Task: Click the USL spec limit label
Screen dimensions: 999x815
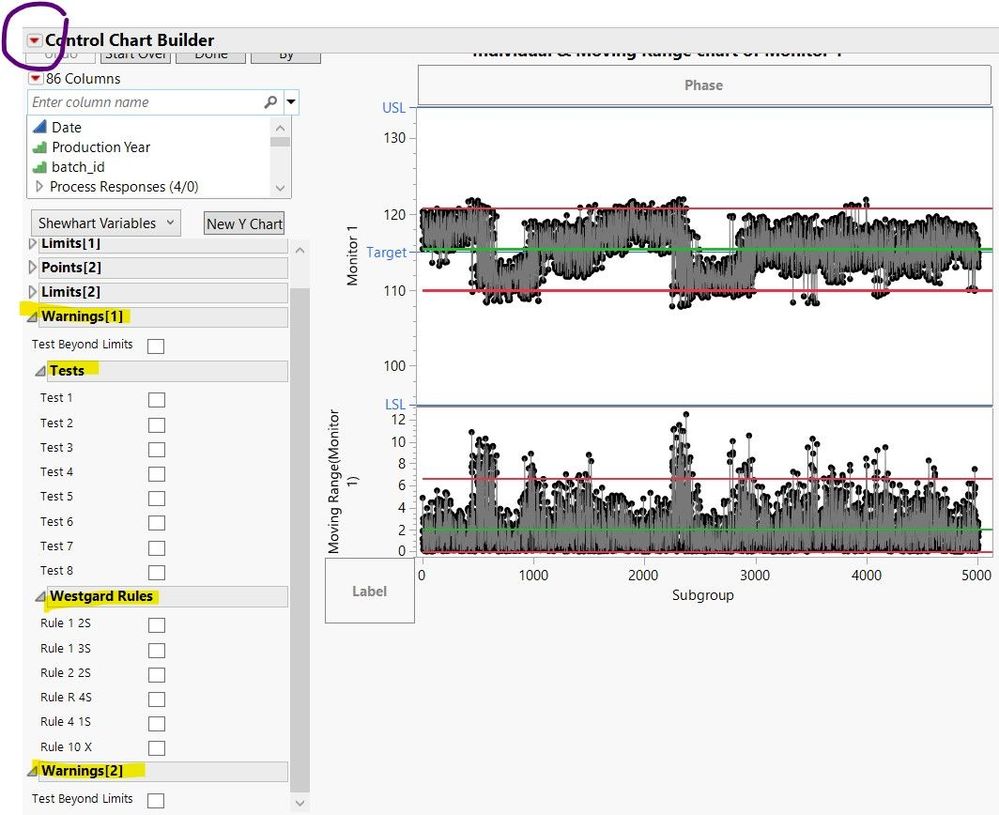Action: pyautogui.click(x=394, y=108)
